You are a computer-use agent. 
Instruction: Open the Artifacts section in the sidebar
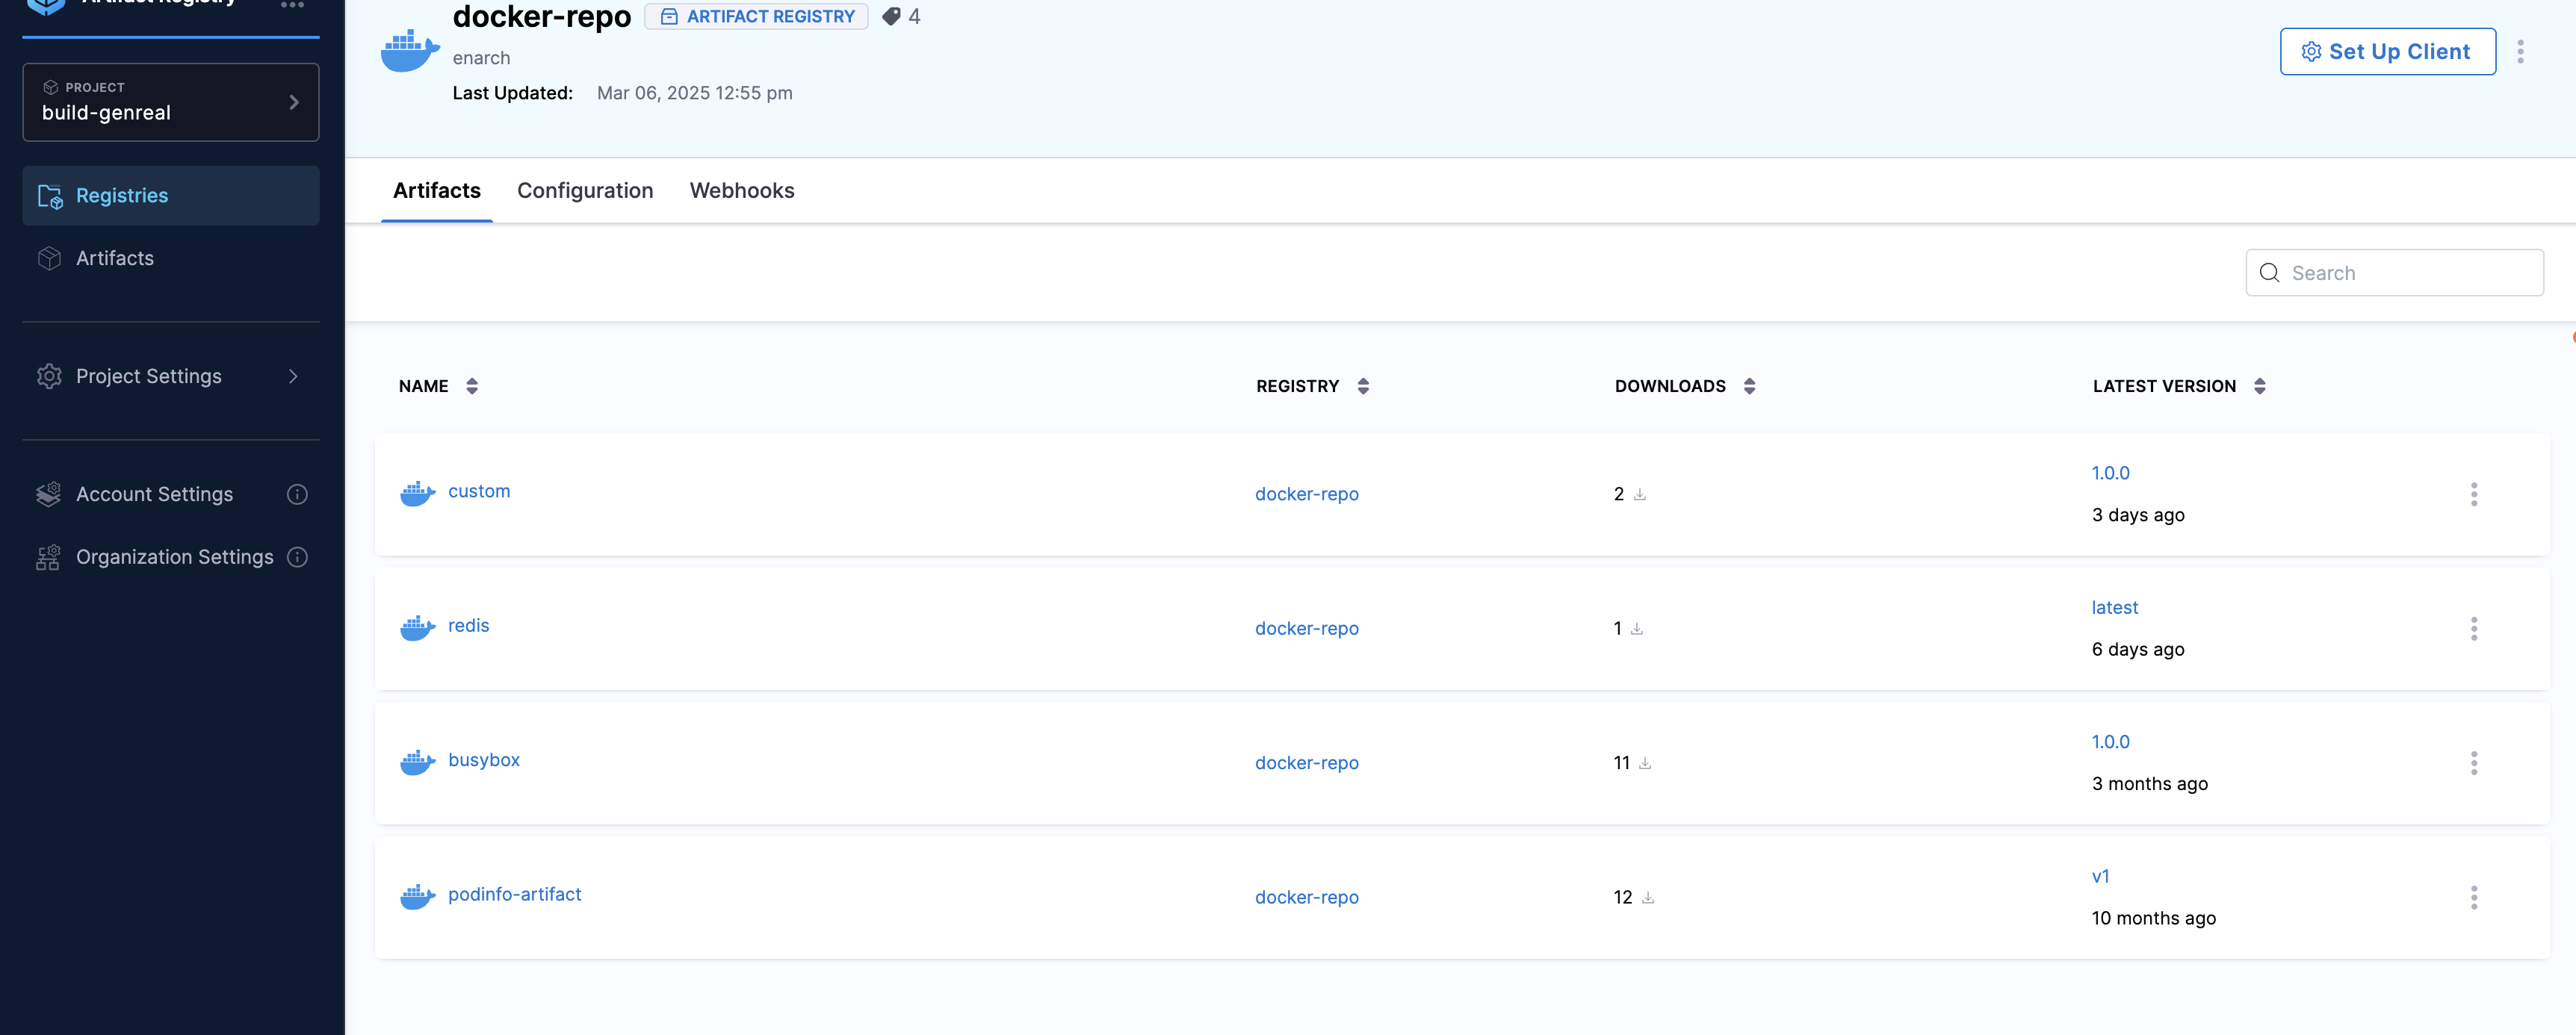click(114, 258)
